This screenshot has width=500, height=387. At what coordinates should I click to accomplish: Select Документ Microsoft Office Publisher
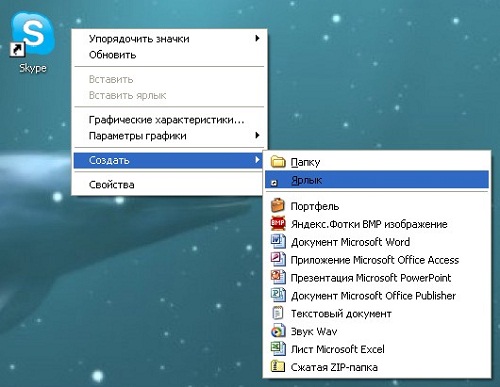(x=377, y=296)
